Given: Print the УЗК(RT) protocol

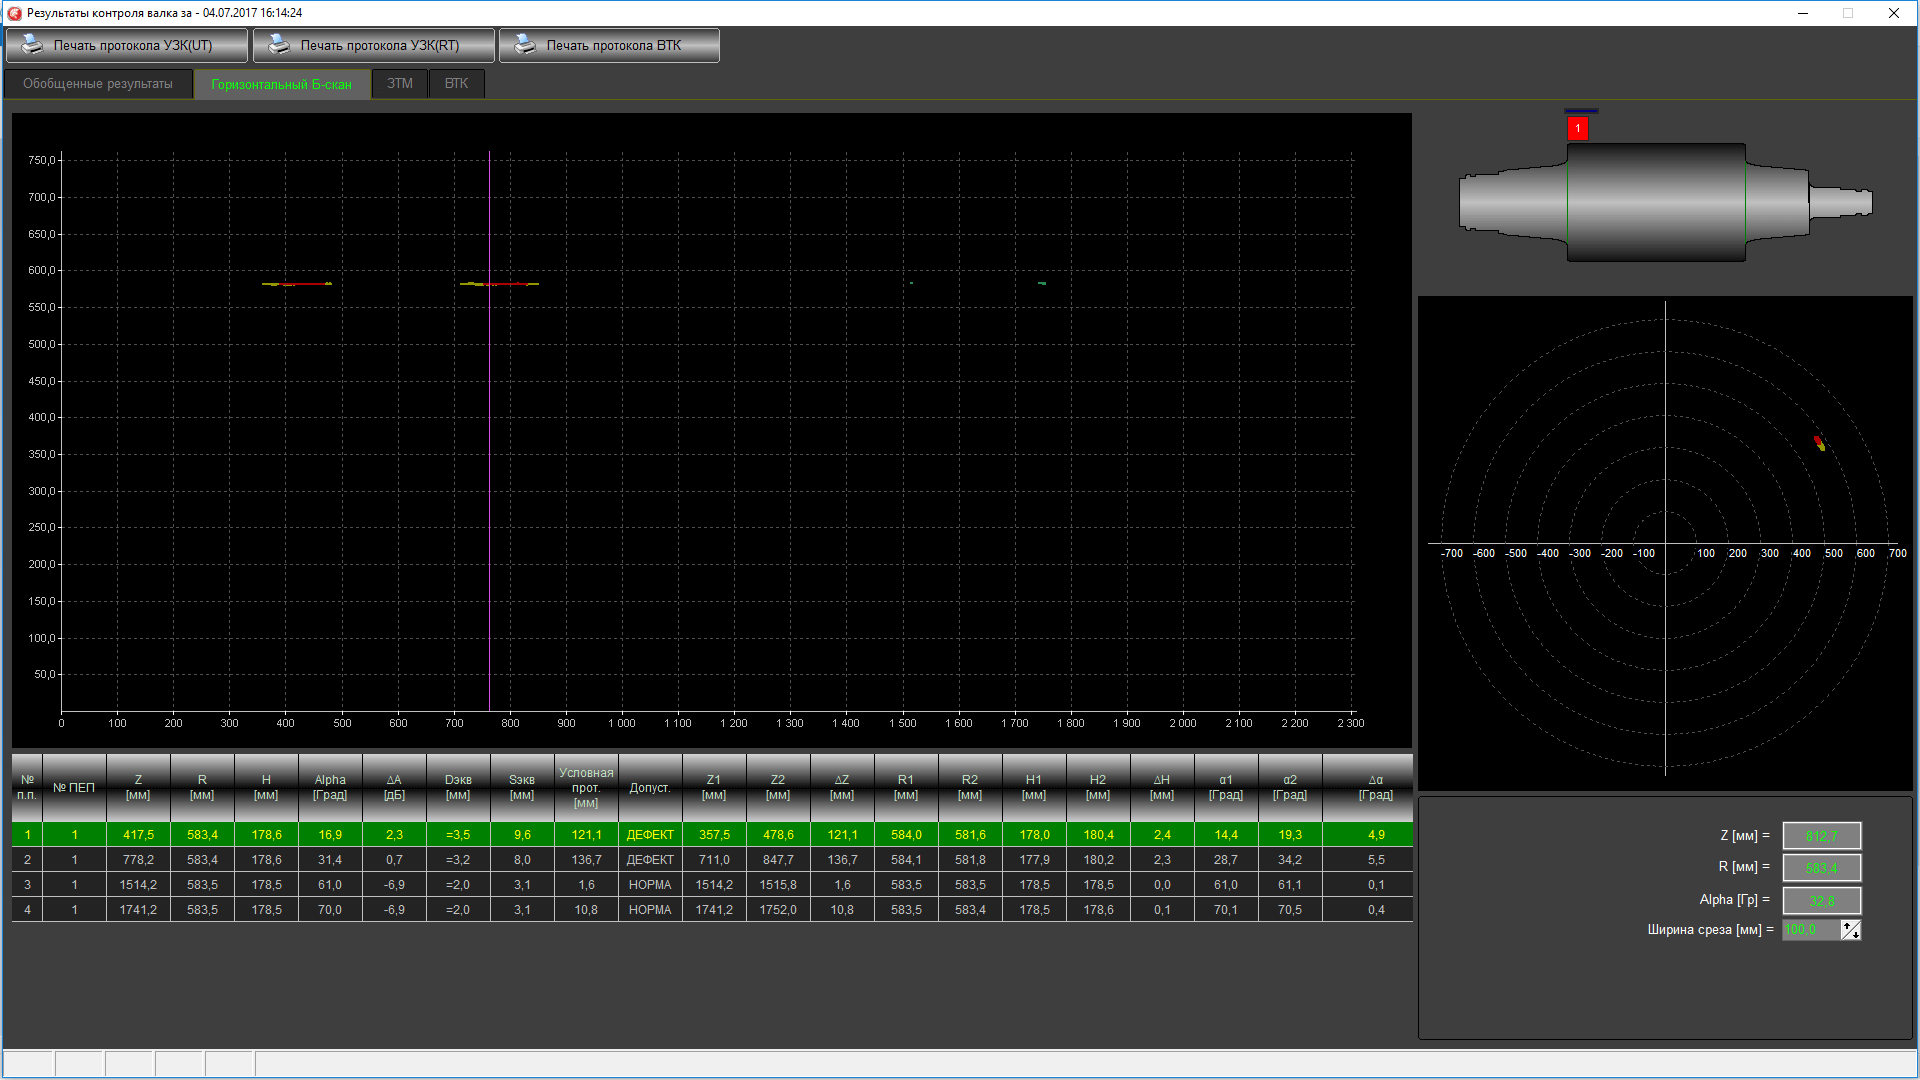Looking at the screenshot, I should [374, 45].
